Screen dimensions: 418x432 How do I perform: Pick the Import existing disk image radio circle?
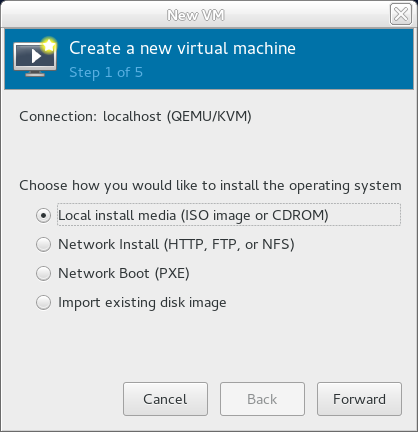pyautogui.click(x=43, y=303)
